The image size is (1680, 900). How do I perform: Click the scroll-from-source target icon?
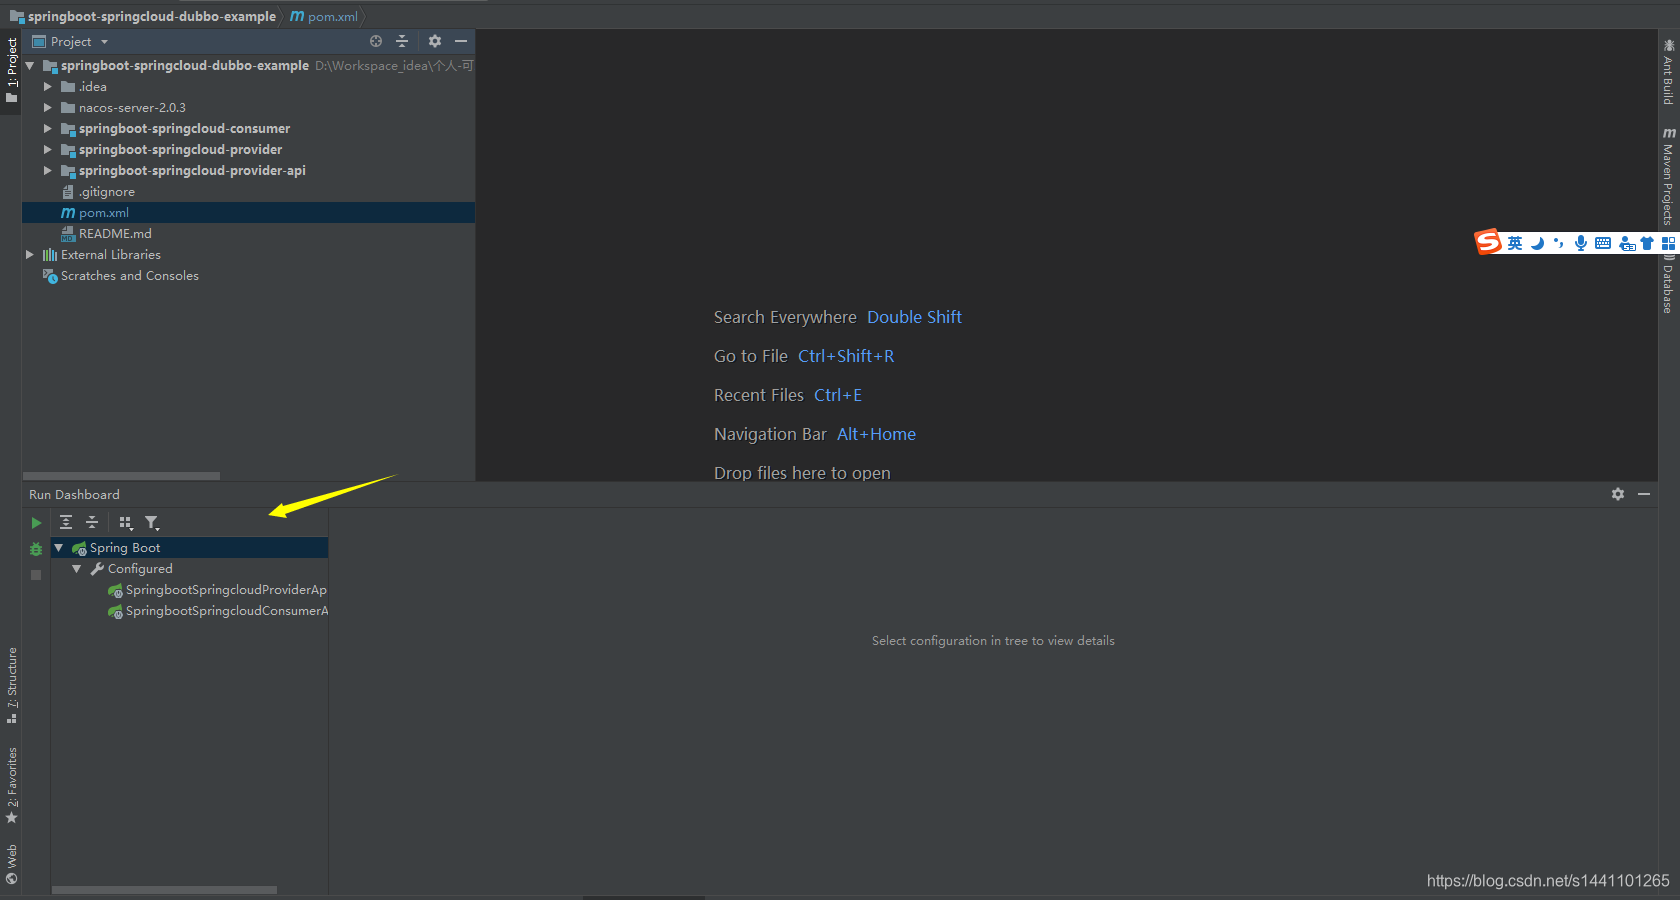(x=376, y=41)
